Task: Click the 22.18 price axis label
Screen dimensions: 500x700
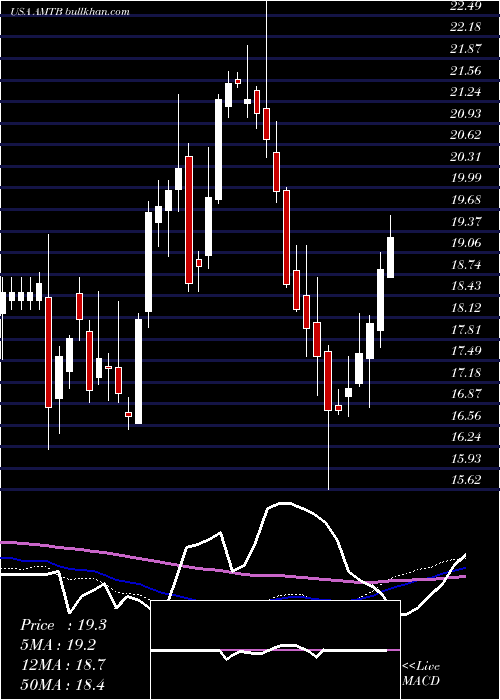Action: [x=466, y=27]
